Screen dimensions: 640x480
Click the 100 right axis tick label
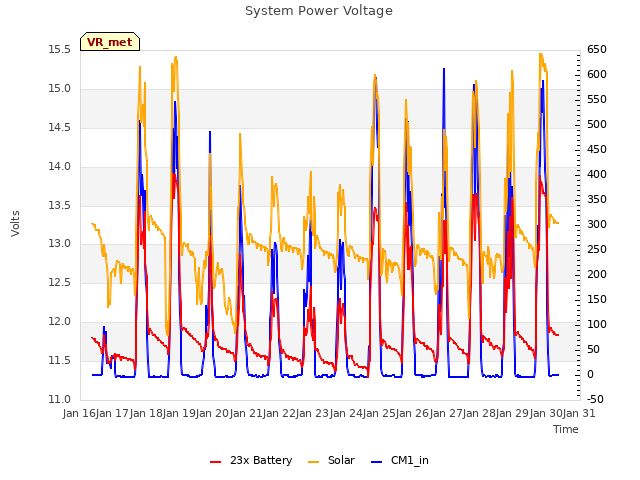[x=597, y=324]
